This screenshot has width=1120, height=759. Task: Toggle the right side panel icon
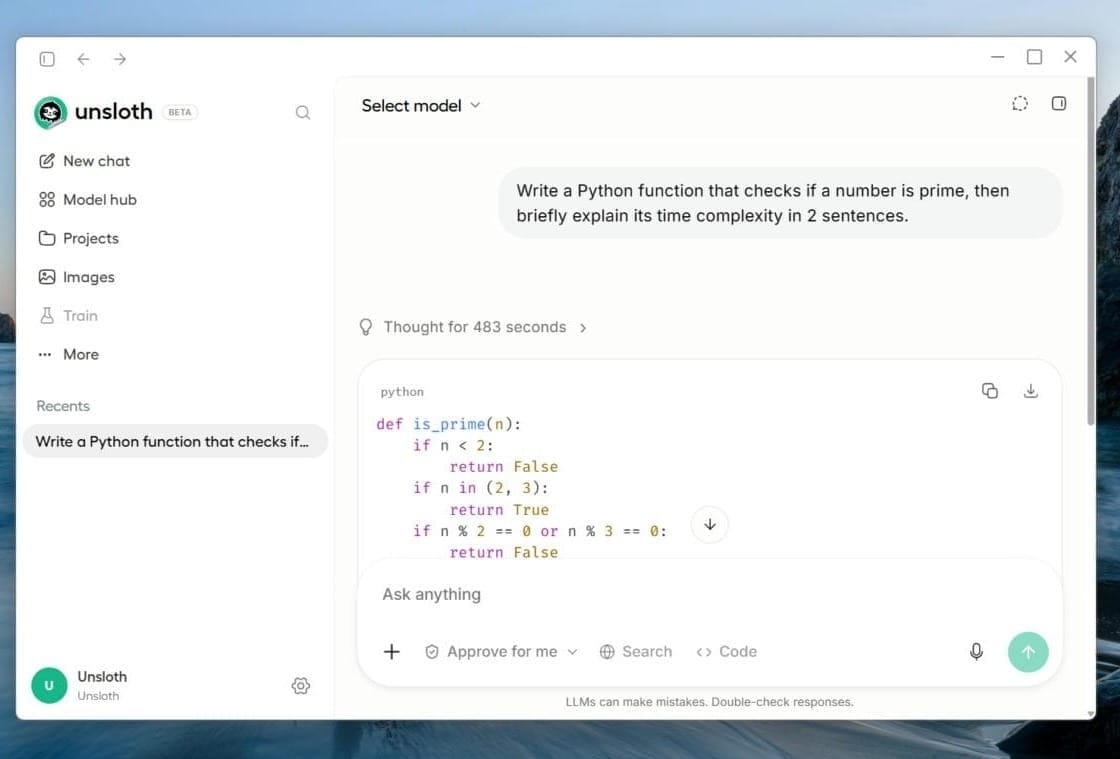coord(1059,104)
